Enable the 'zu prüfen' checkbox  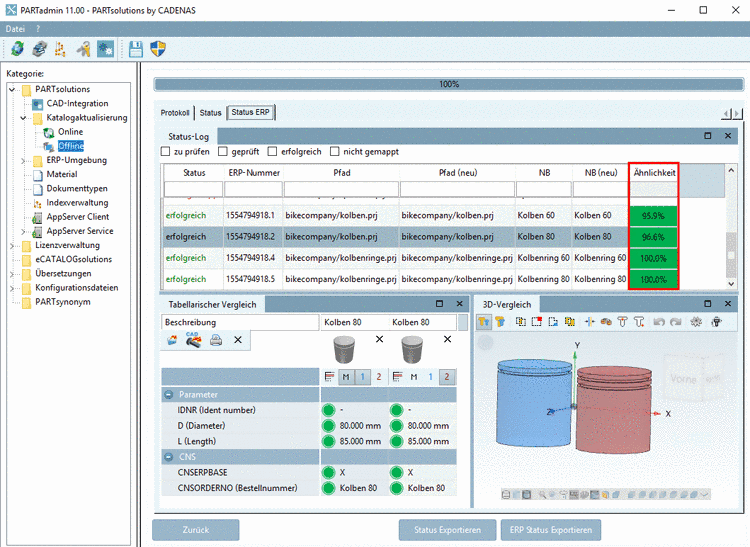click(x=166, y=151)
